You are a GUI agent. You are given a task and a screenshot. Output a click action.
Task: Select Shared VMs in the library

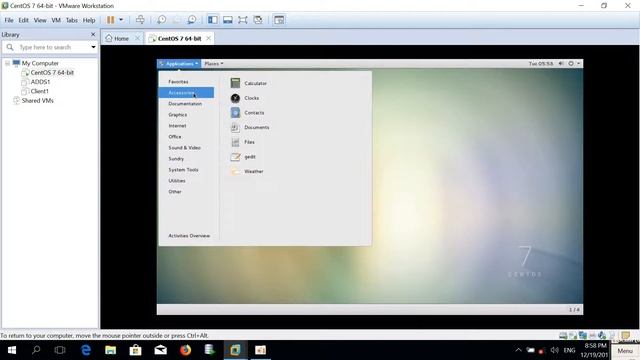37,100
